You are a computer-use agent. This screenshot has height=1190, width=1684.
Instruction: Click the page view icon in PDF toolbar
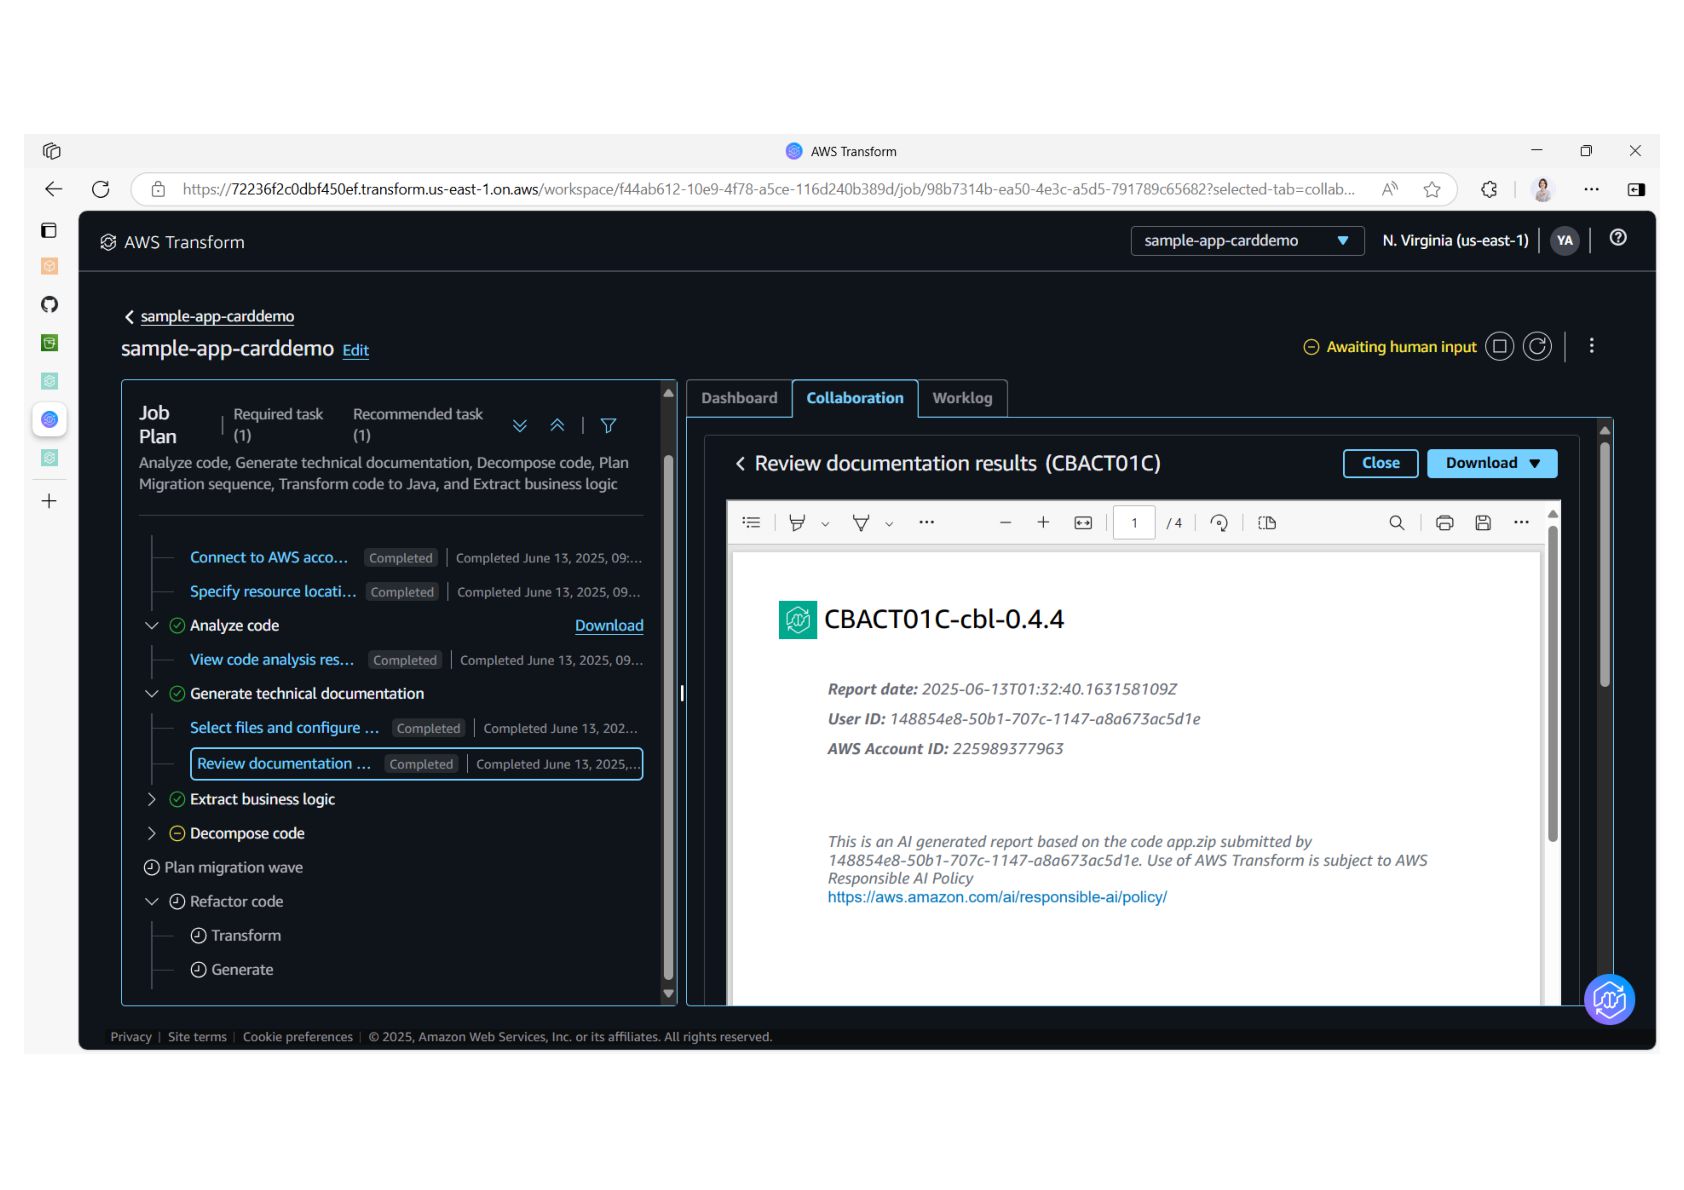pyautogui.click(x=1267, y=523)
